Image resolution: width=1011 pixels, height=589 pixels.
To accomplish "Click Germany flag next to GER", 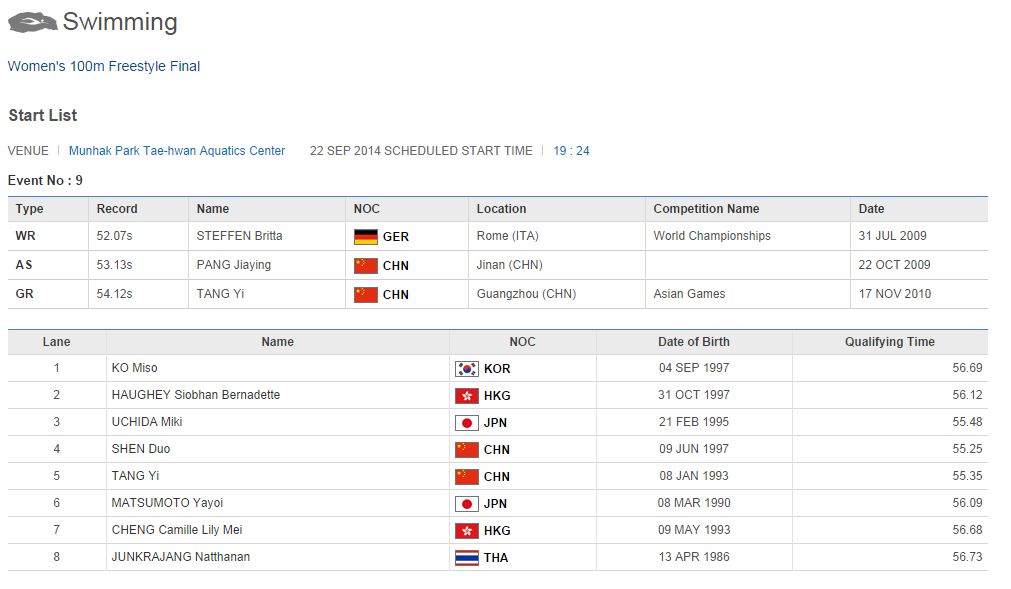I will tap(366, 237).
